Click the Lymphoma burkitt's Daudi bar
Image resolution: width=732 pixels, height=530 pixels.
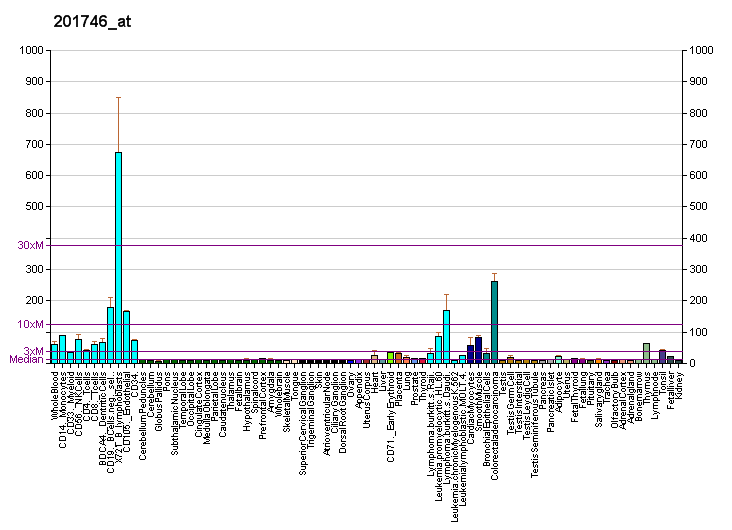point(446,336)
